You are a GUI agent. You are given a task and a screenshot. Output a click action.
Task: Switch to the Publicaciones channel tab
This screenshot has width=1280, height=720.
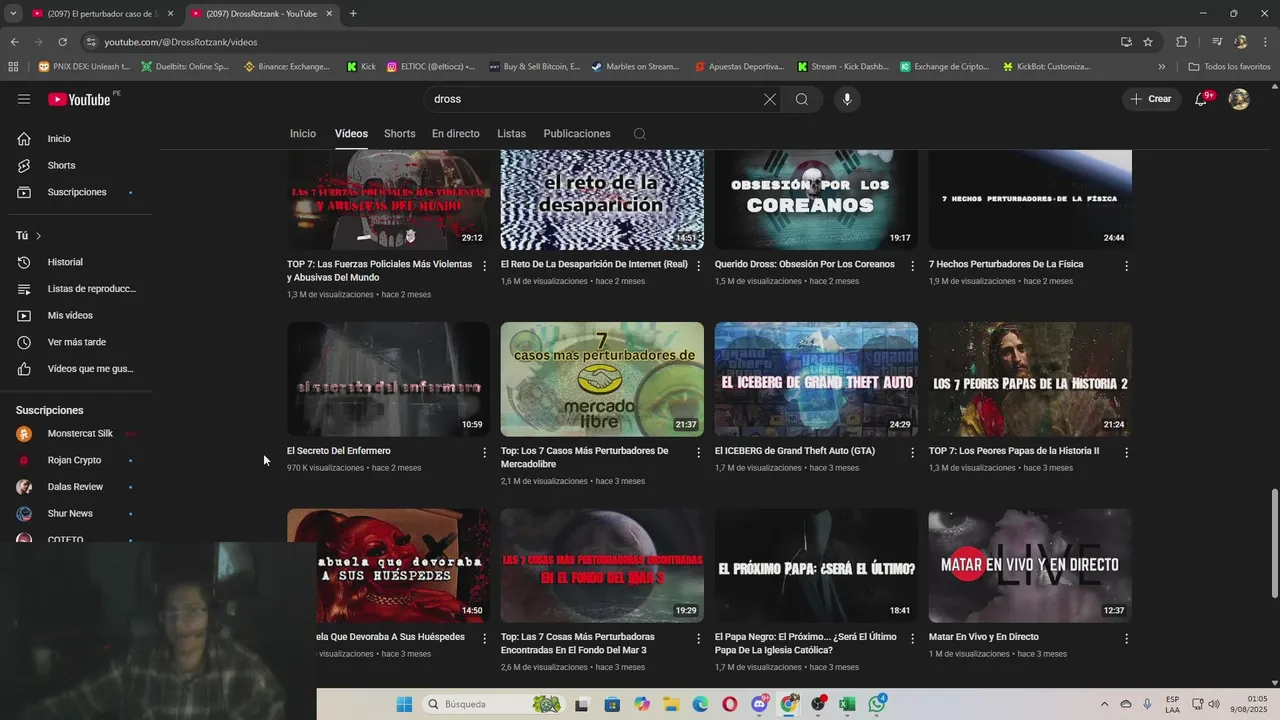coord(577,134)
